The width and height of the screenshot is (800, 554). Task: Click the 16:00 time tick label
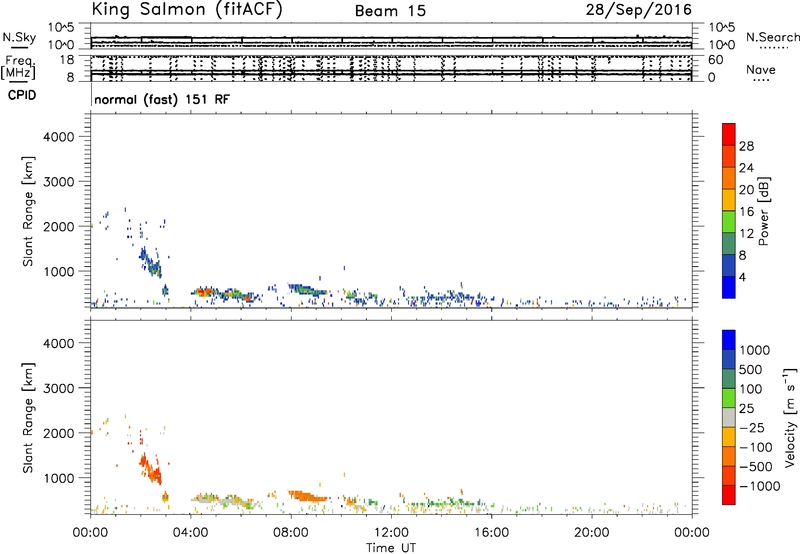pos(491,533)
